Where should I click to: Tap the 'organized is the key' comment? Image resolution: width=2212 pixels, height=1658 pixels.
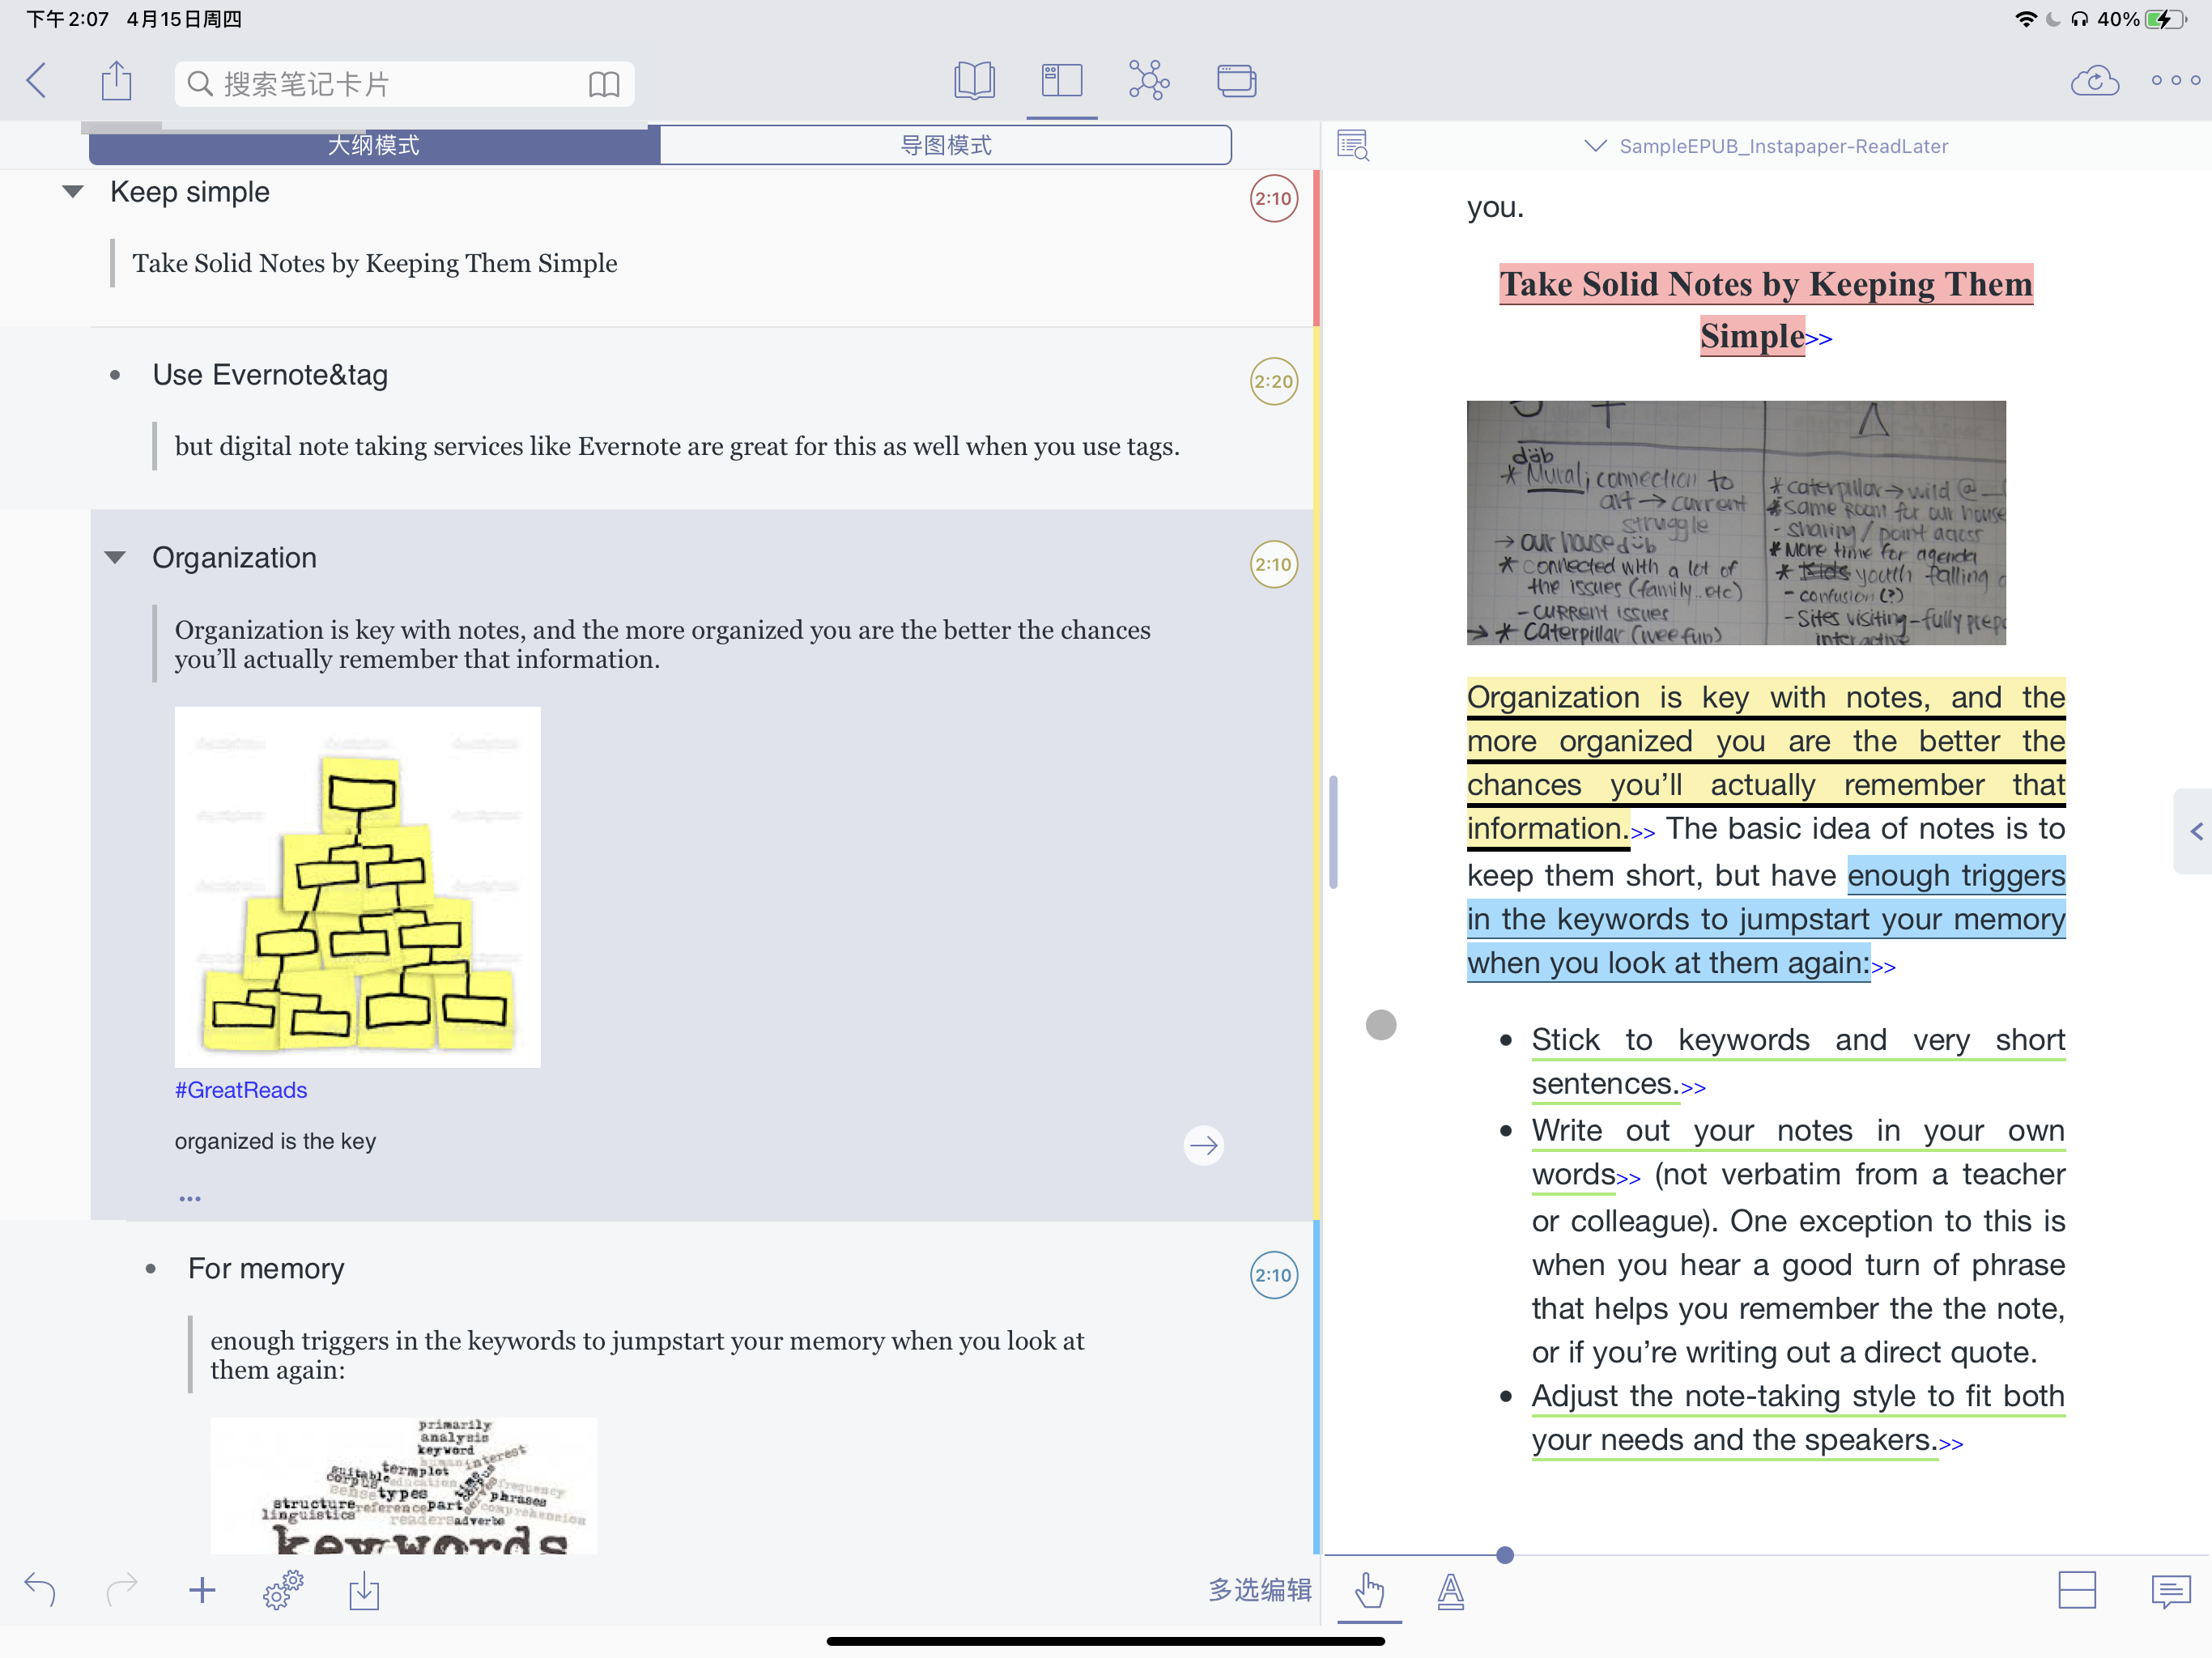point(275,1141)
